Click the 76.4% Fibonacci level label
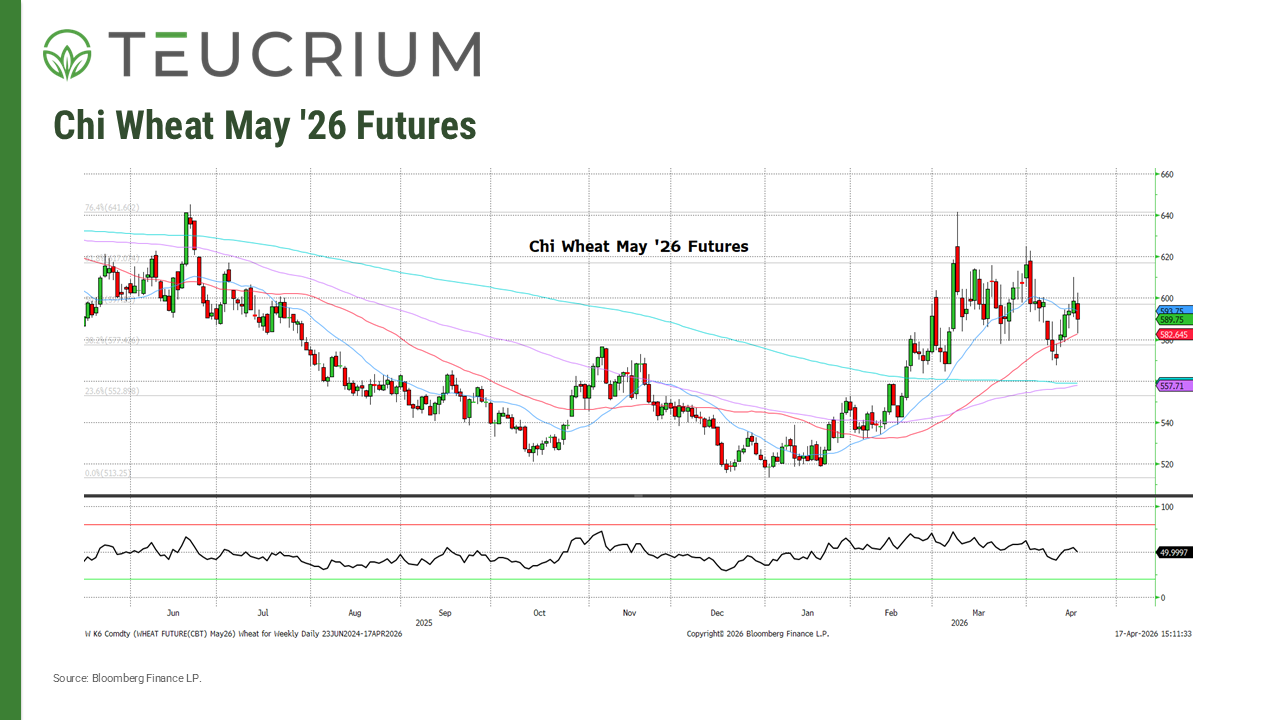The height and width of the screenshot is (720, 1280). [111, 208]
